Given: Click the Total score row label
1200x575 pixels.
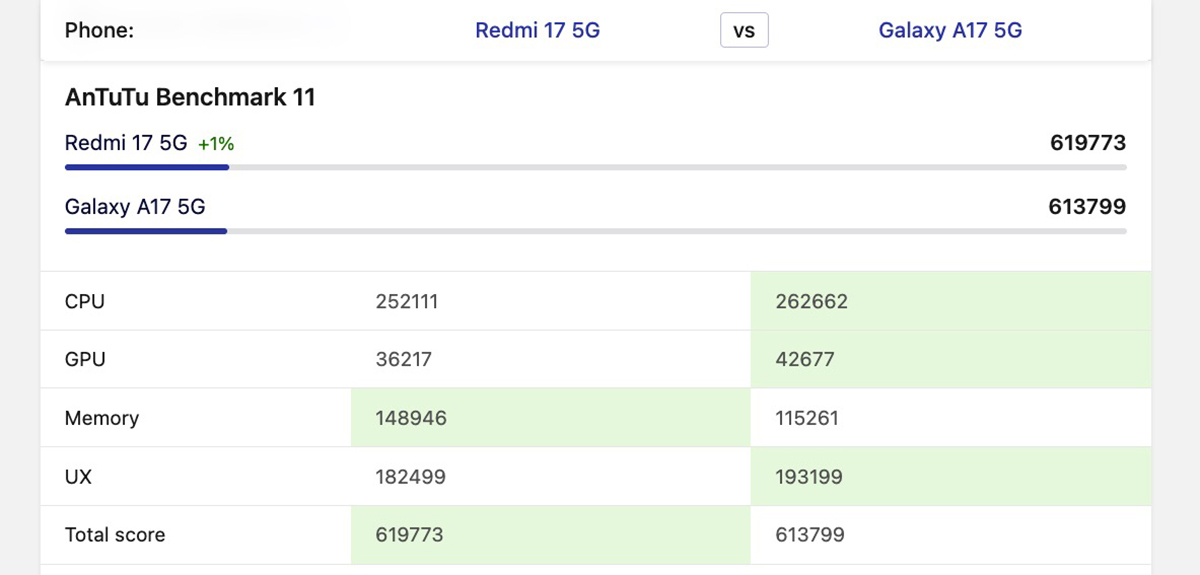Looking at the screenshot, I should (x=115, y=535).
